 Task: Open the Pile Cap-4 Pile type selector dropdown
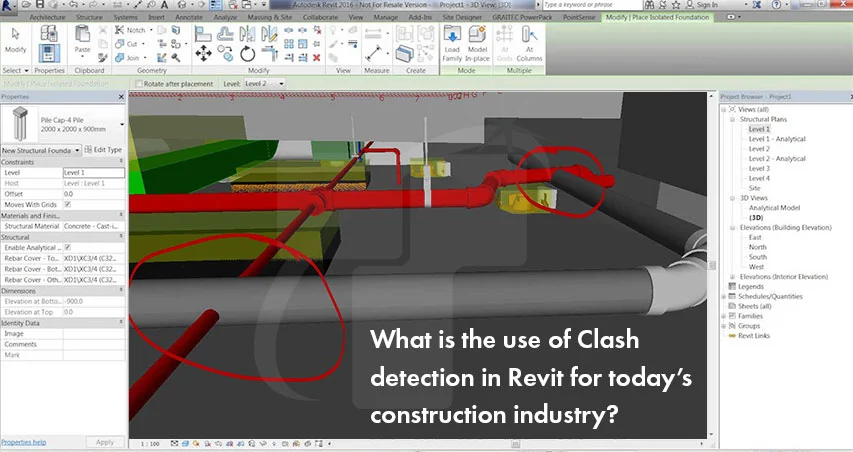[122, 125]
